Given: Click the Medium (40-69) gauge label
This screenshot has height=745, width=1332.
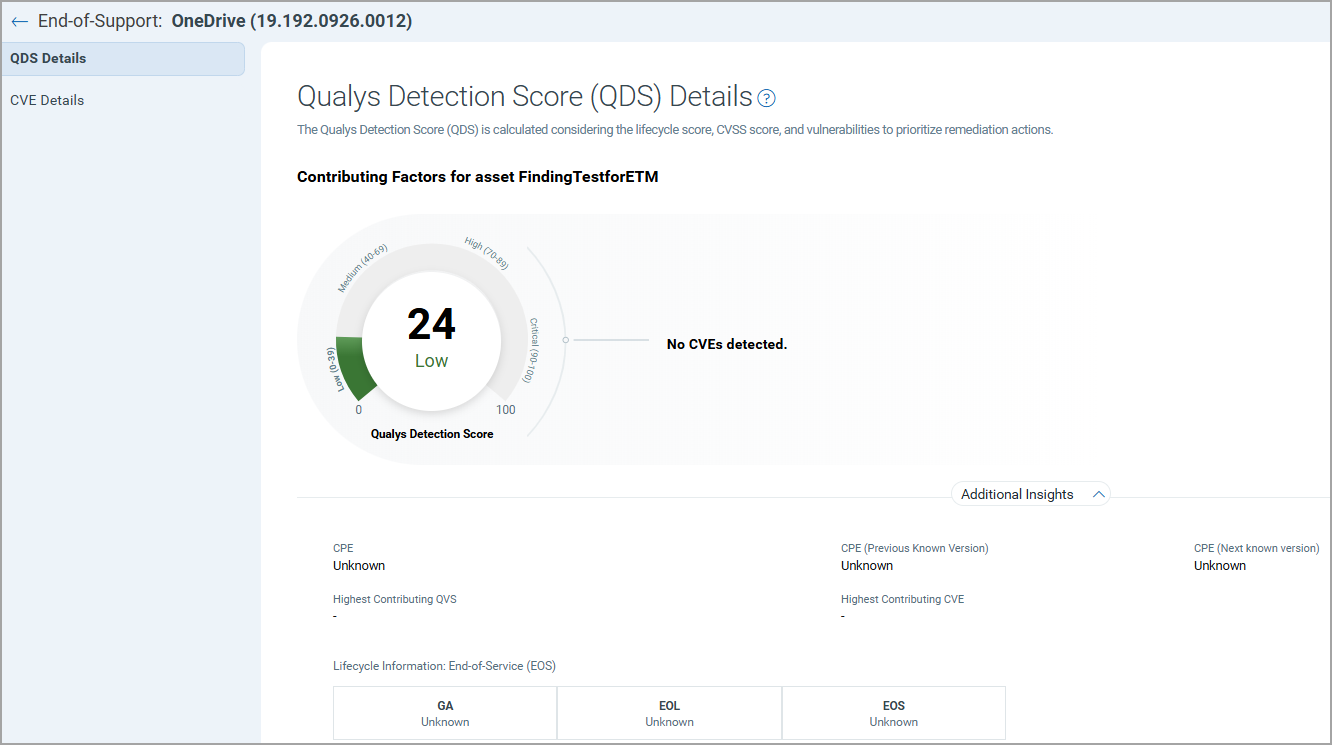Looking at the screenshot, I should (363, 268).
